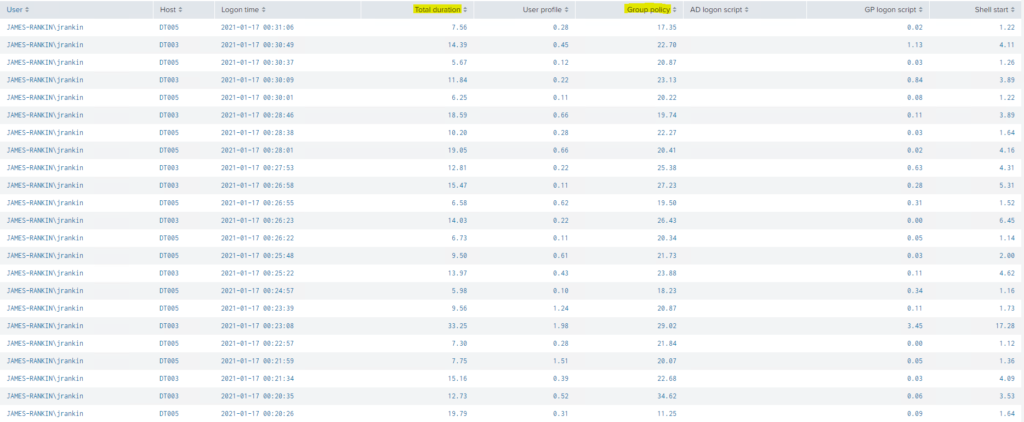This screenshot has width=1024, height=422.
Task: Select Total duration value 14.39
Action: pos(457,45)
